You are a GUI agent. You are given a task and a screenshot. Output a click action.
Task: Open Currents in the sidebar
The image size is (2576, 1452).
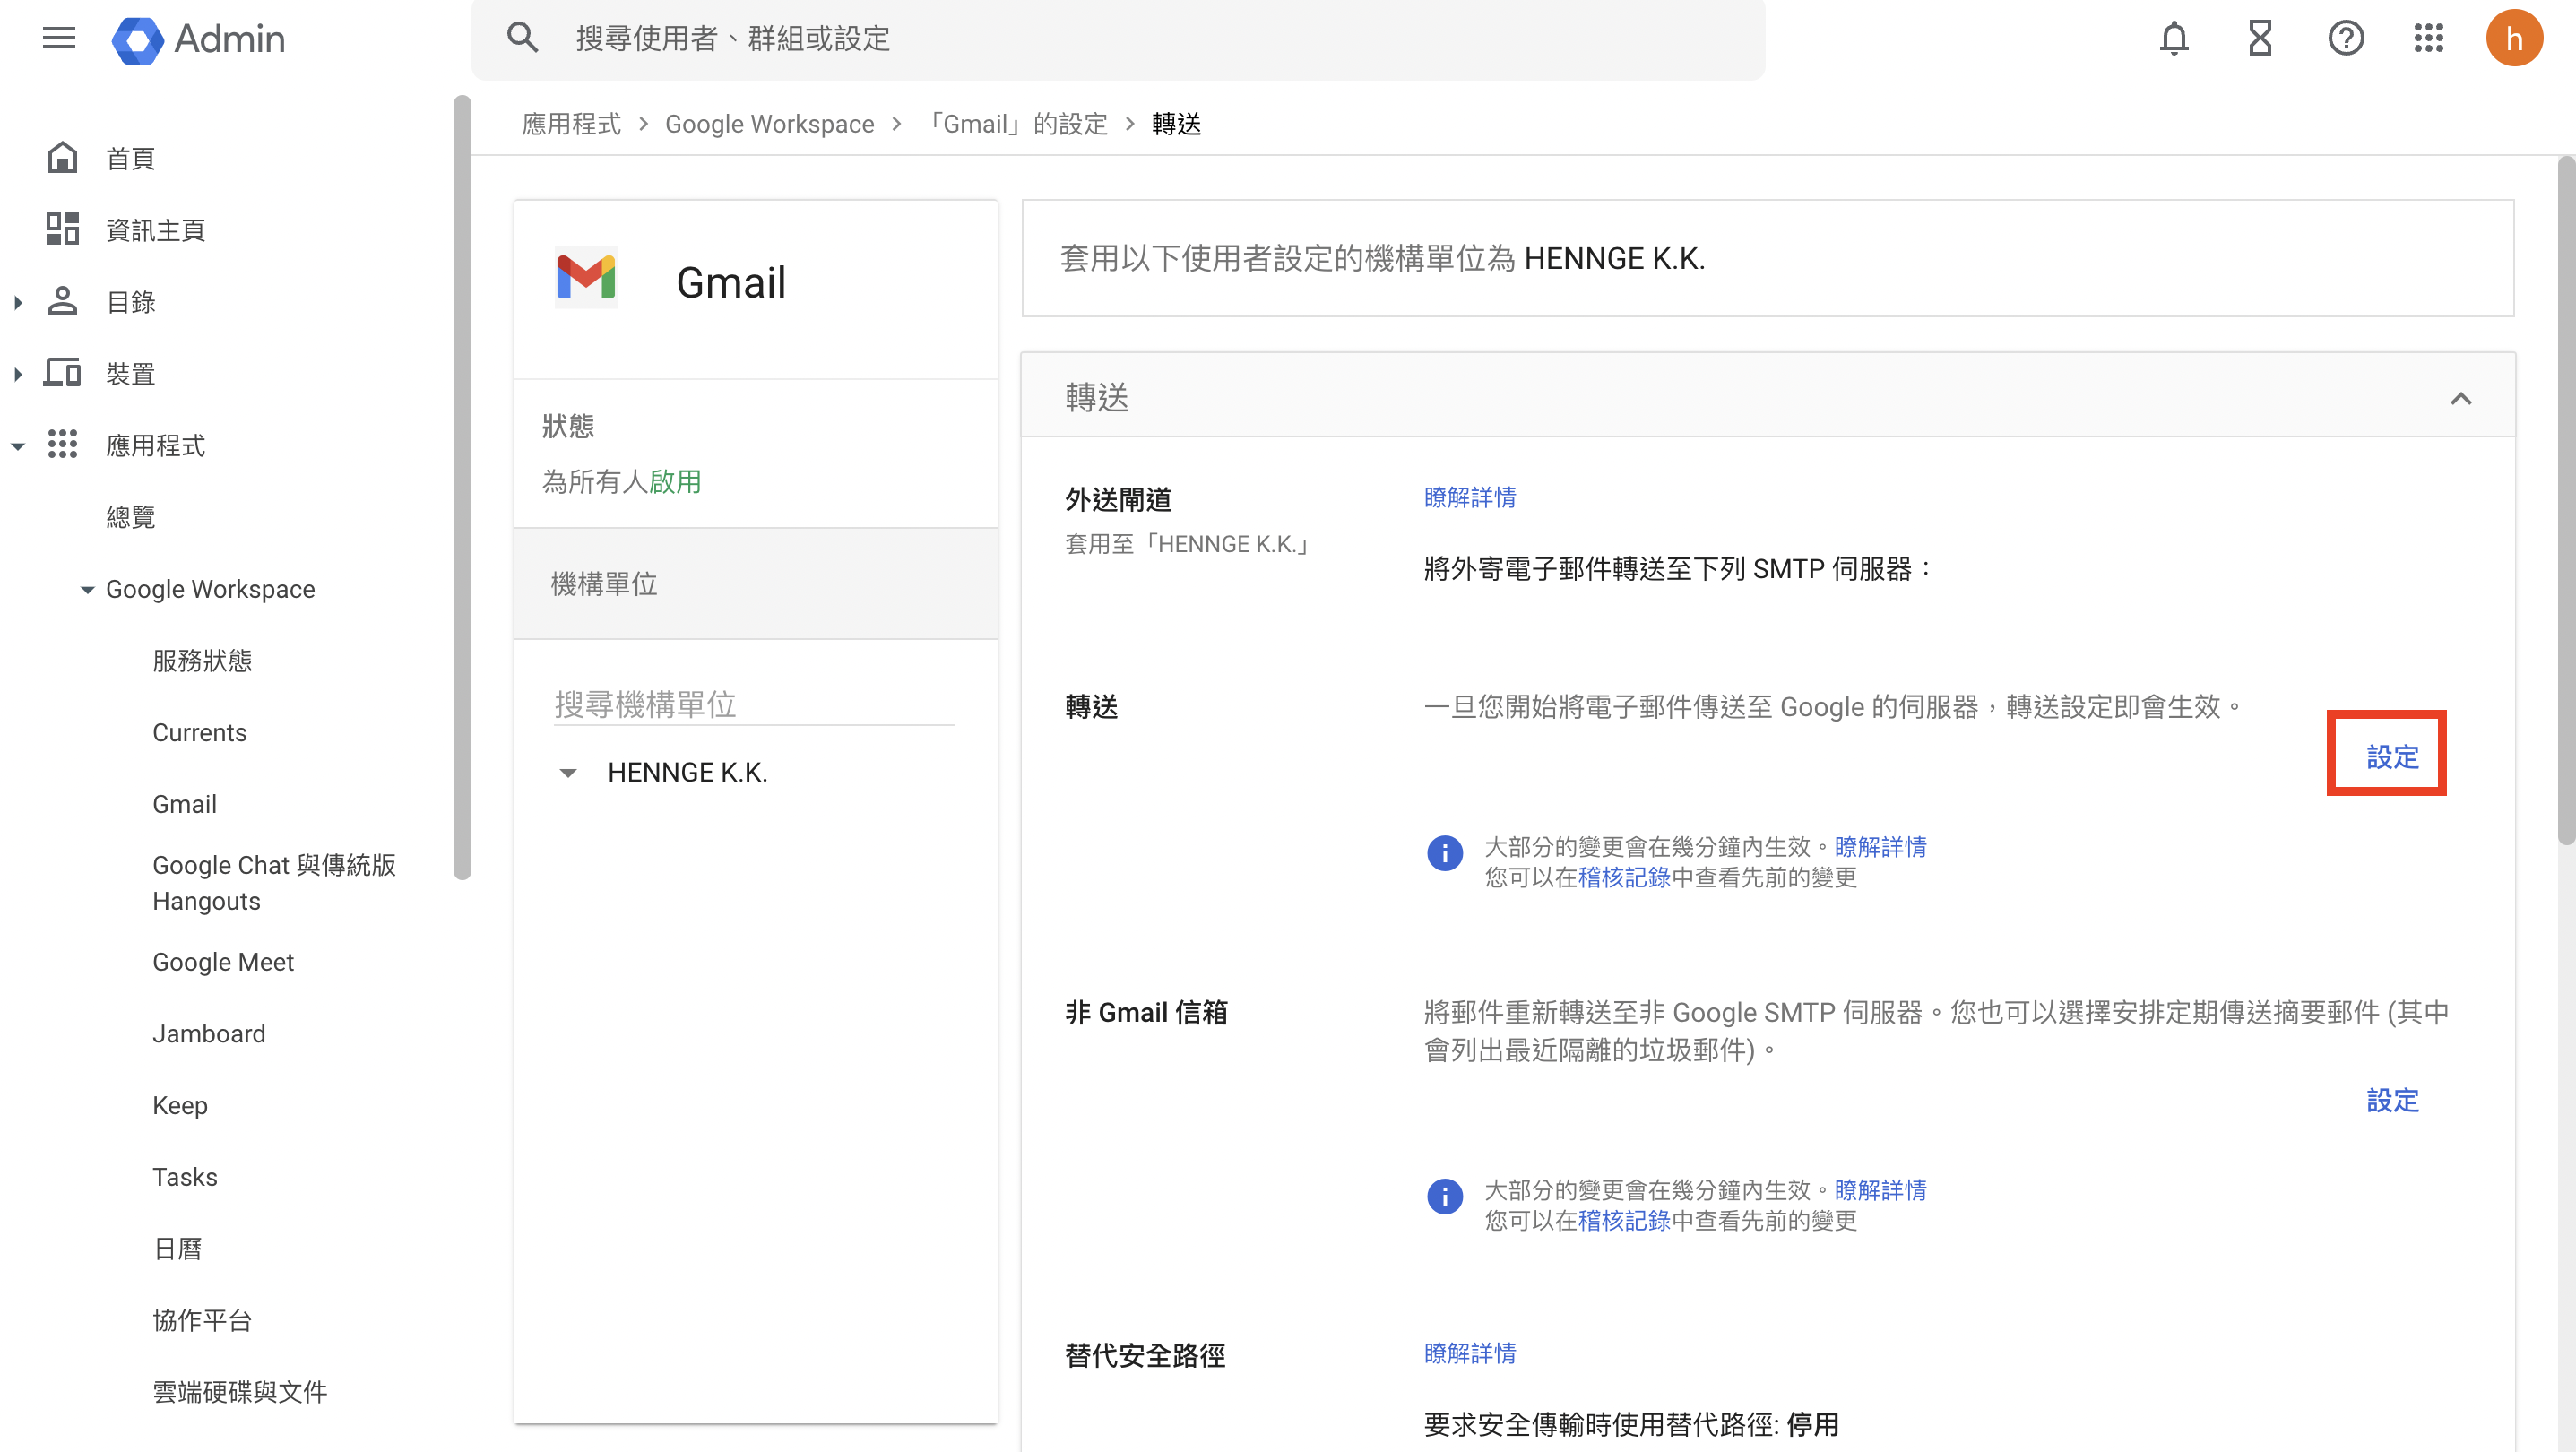tap(199, 732)
